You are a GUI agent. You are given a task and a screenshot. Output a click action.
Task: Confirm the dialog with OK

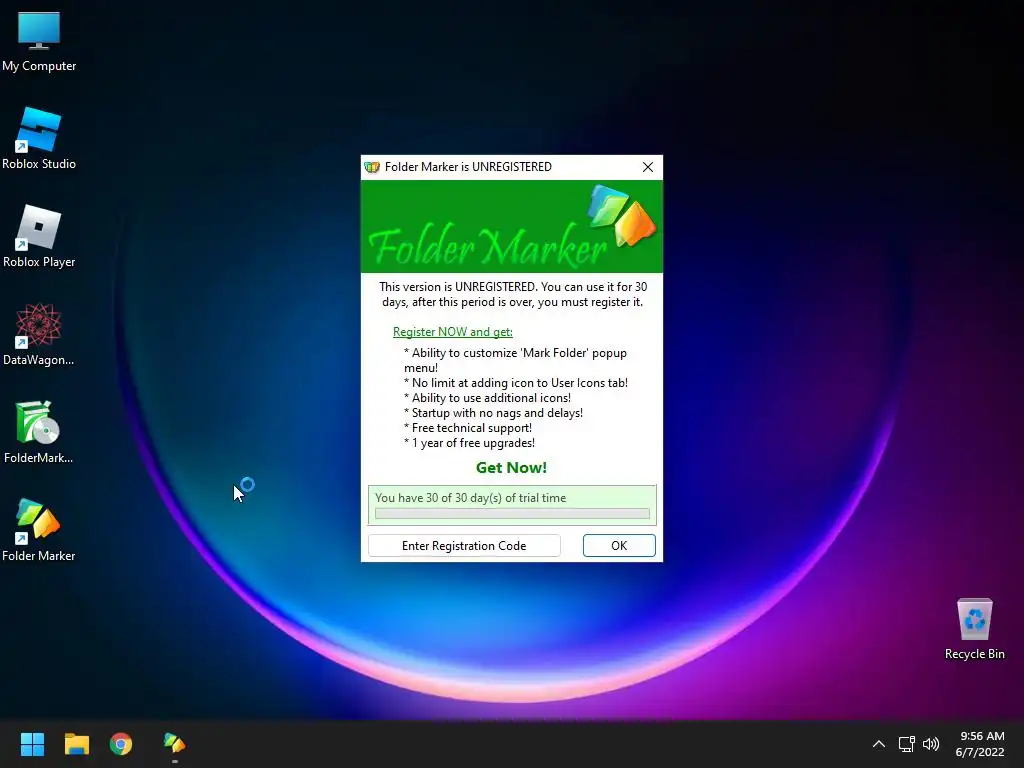tap(619, 546)
